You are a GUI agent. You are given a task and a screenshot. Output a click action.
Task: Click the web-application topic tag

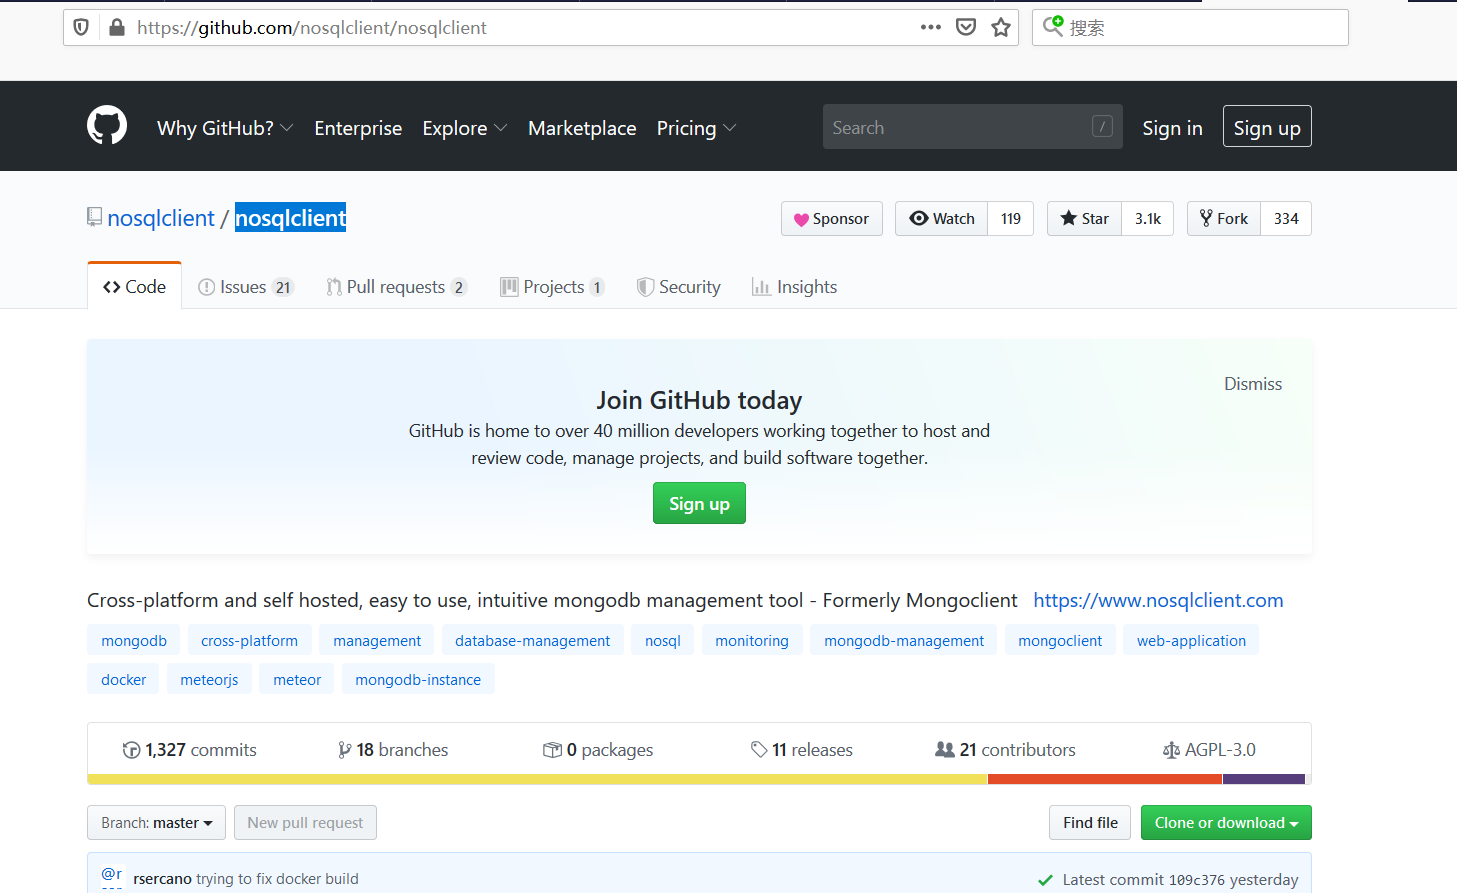coord(1191,641)
